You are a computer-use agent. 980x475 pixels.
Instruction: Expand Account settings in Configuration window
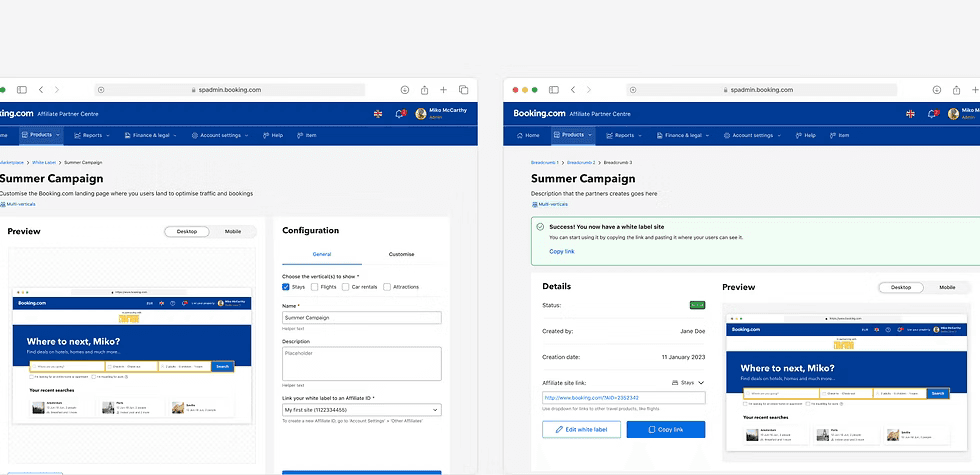pos(220,135)
